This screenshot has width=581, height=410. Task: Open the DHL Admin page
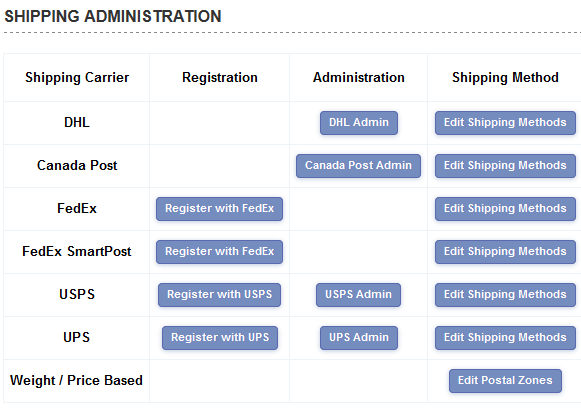pyautogui.click(x=359, y=123)
